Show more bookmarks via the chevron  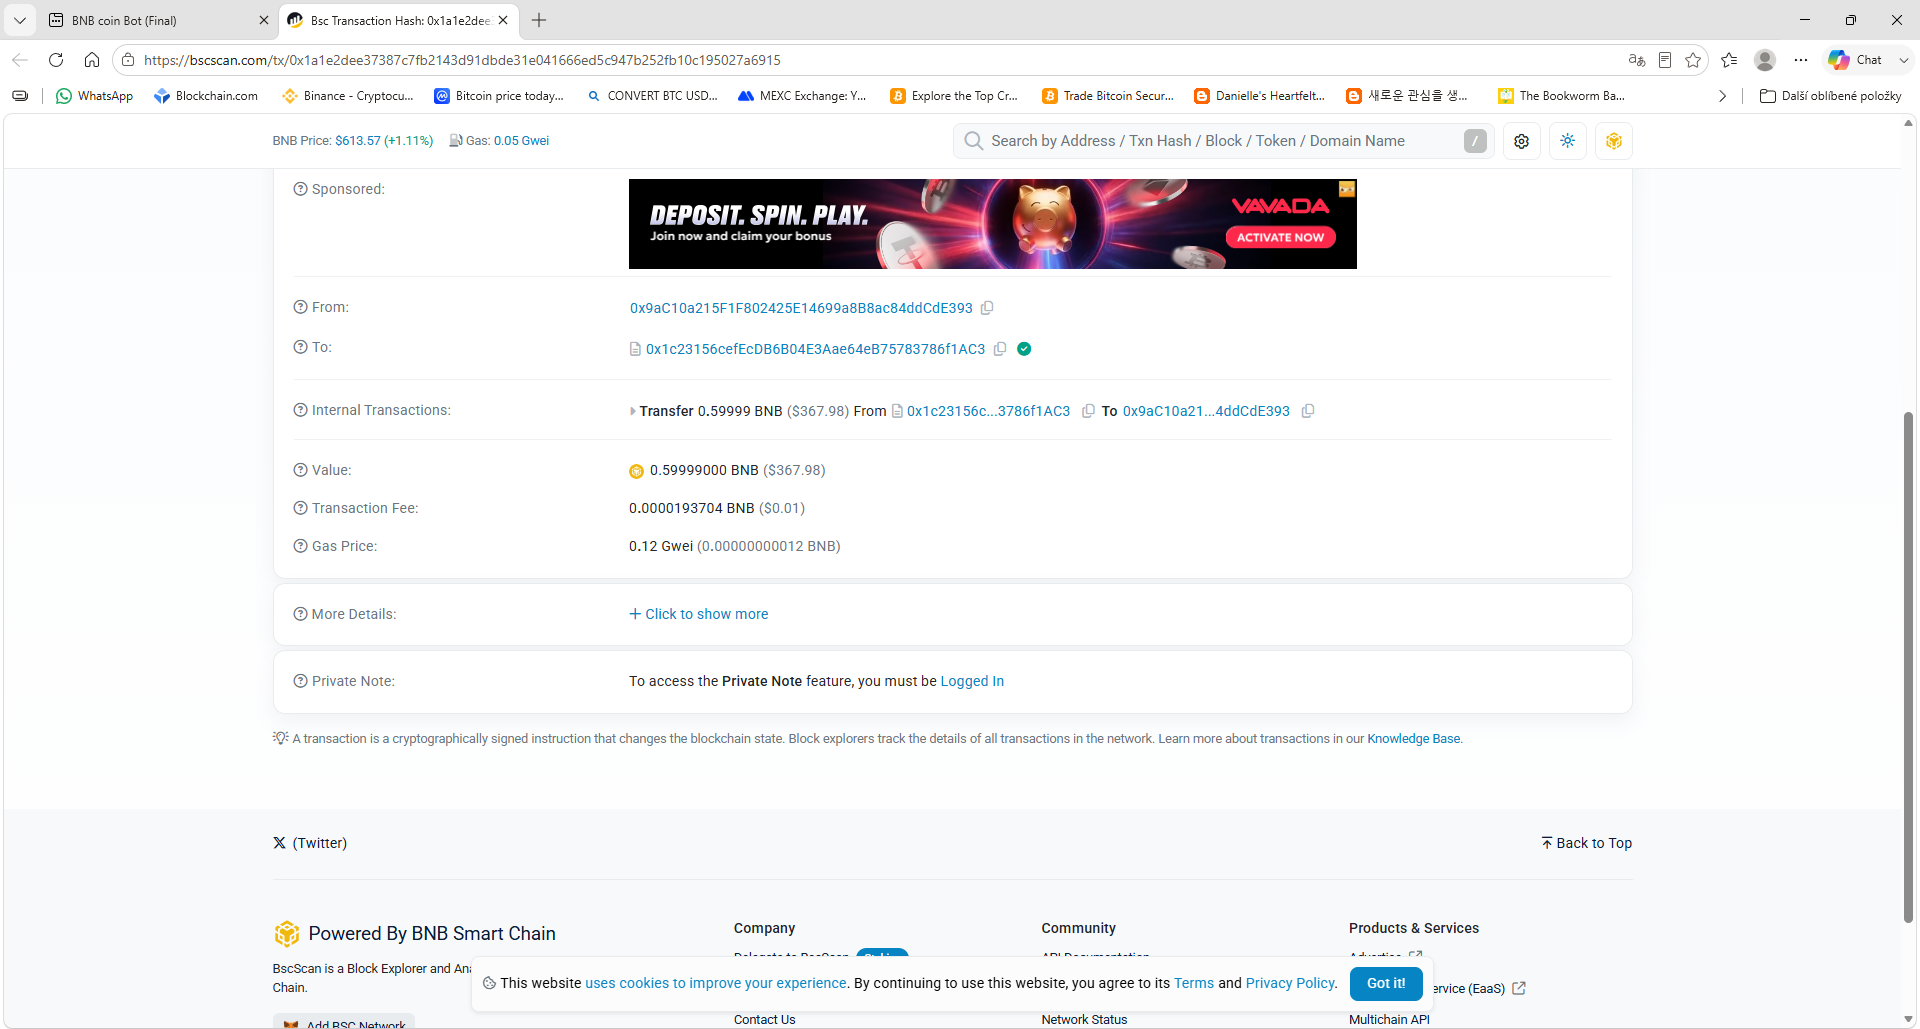click(x=1722, y=96)
